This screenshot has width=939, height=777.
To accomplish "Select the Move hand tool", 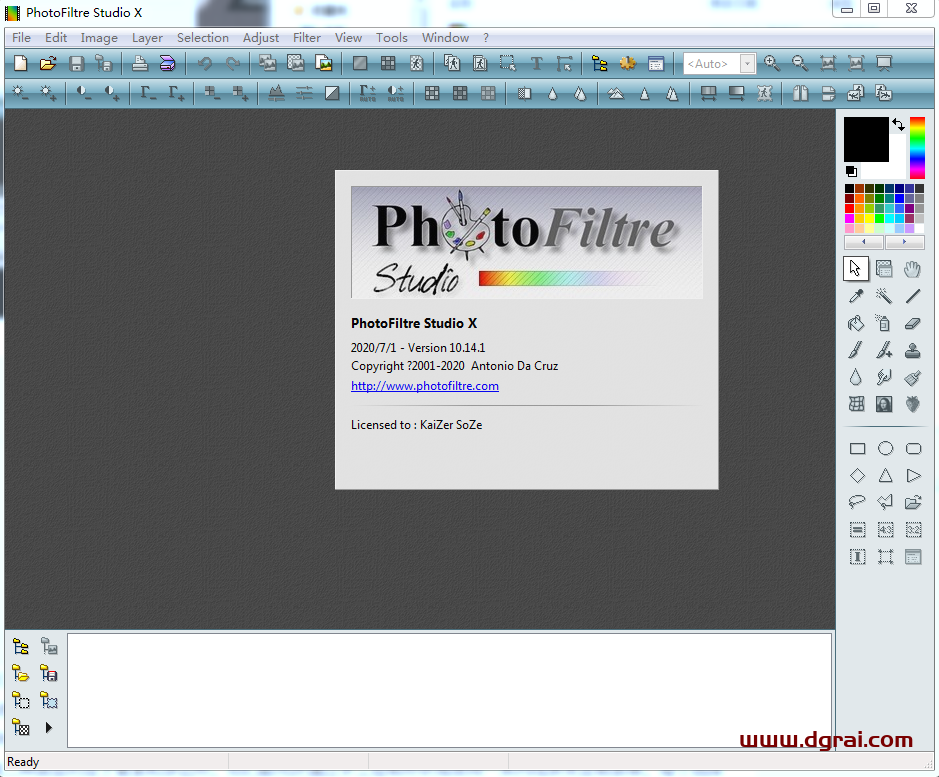I will tap(913, 269).
